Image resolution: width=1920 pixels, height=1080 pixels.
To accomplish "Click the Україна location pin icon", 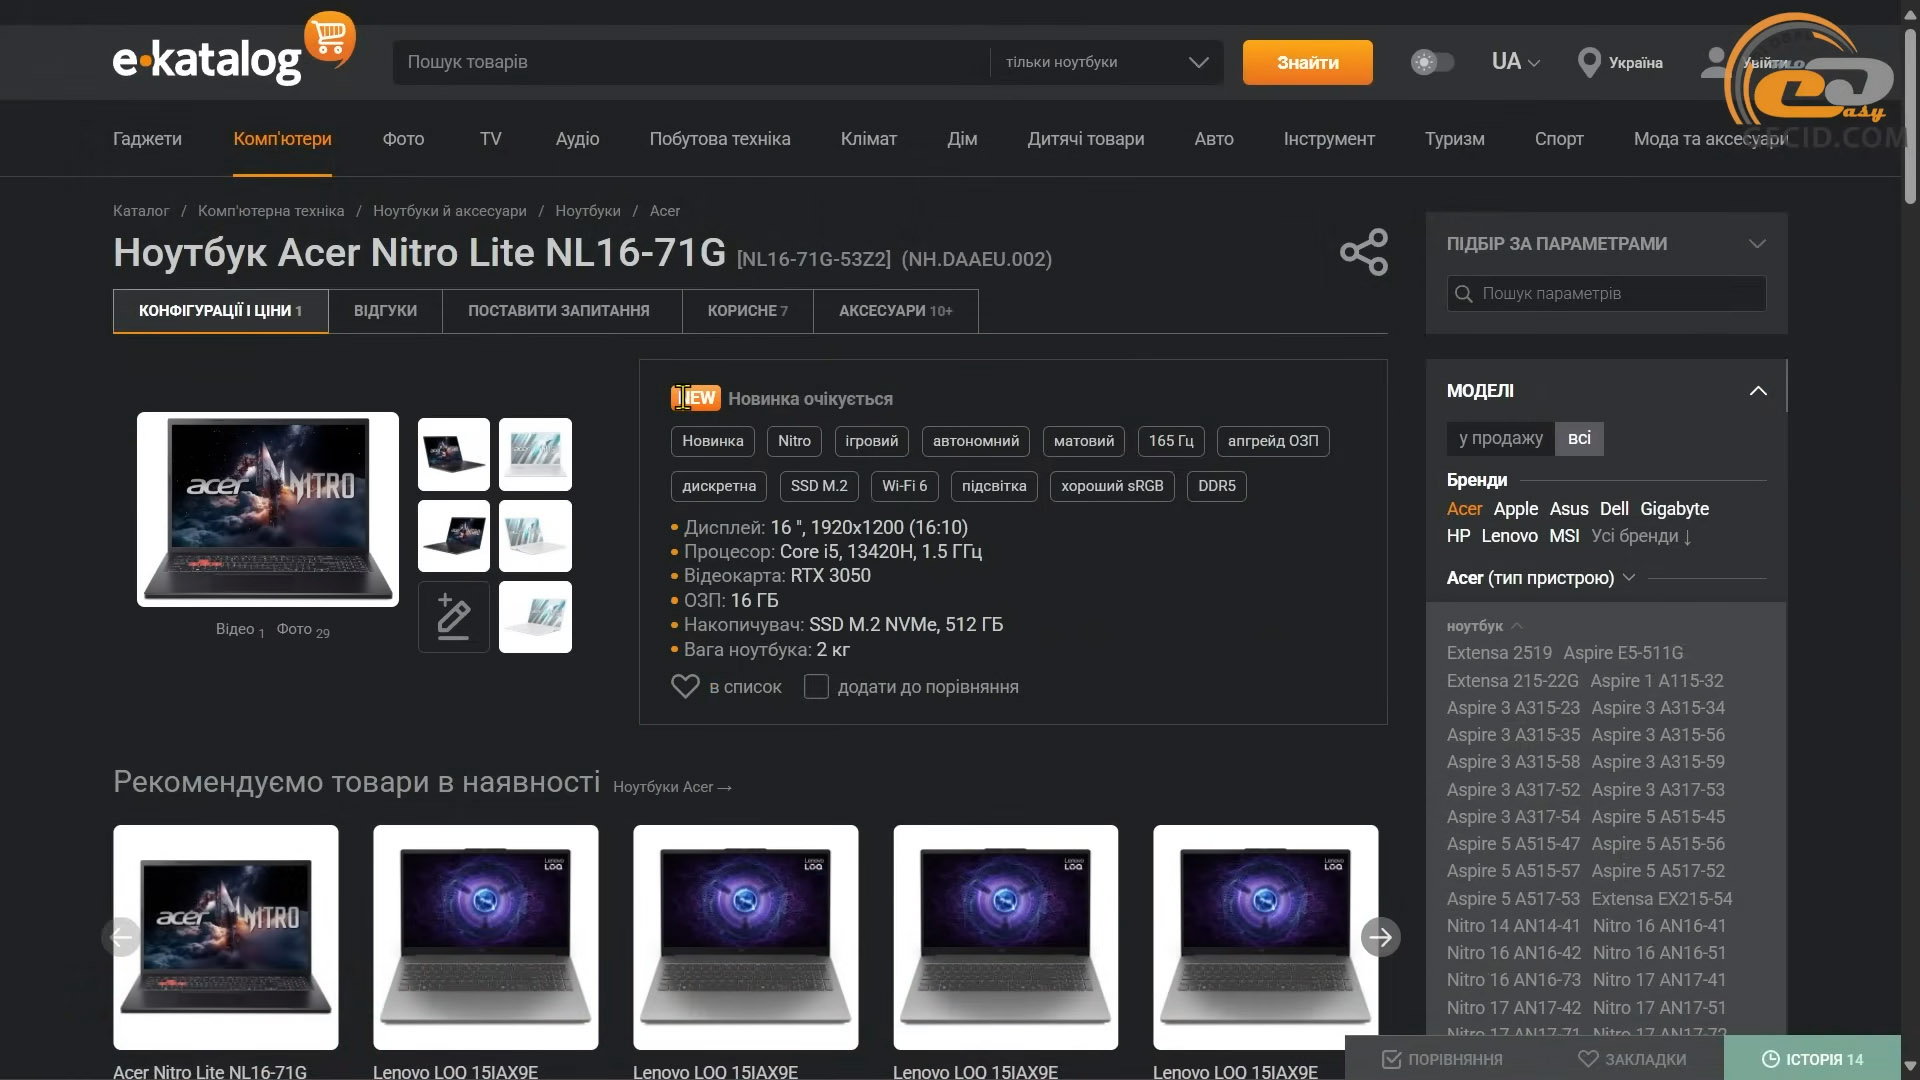I will pyautogui.click(x=1588, y=63).
